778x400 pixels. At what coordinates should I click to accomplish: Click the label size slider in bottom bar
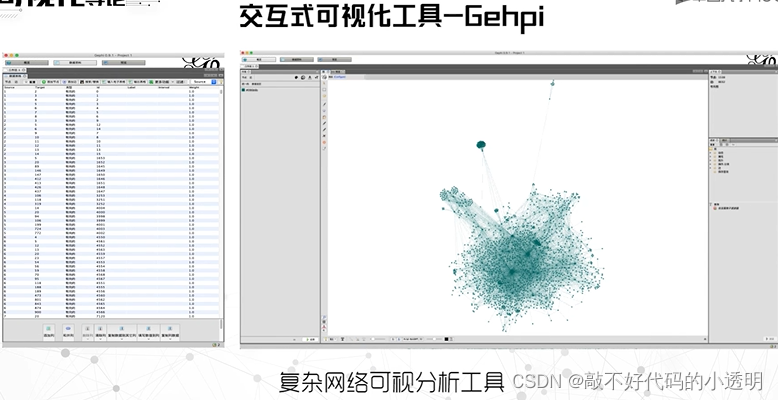pos(434,339)
